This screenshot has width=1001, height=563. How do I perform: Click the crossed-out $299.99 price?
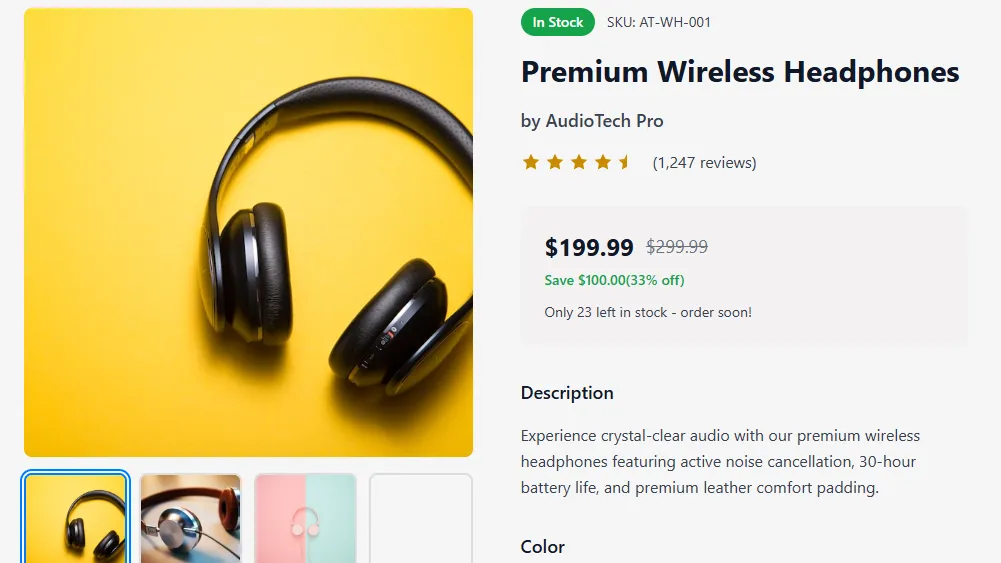677,247
